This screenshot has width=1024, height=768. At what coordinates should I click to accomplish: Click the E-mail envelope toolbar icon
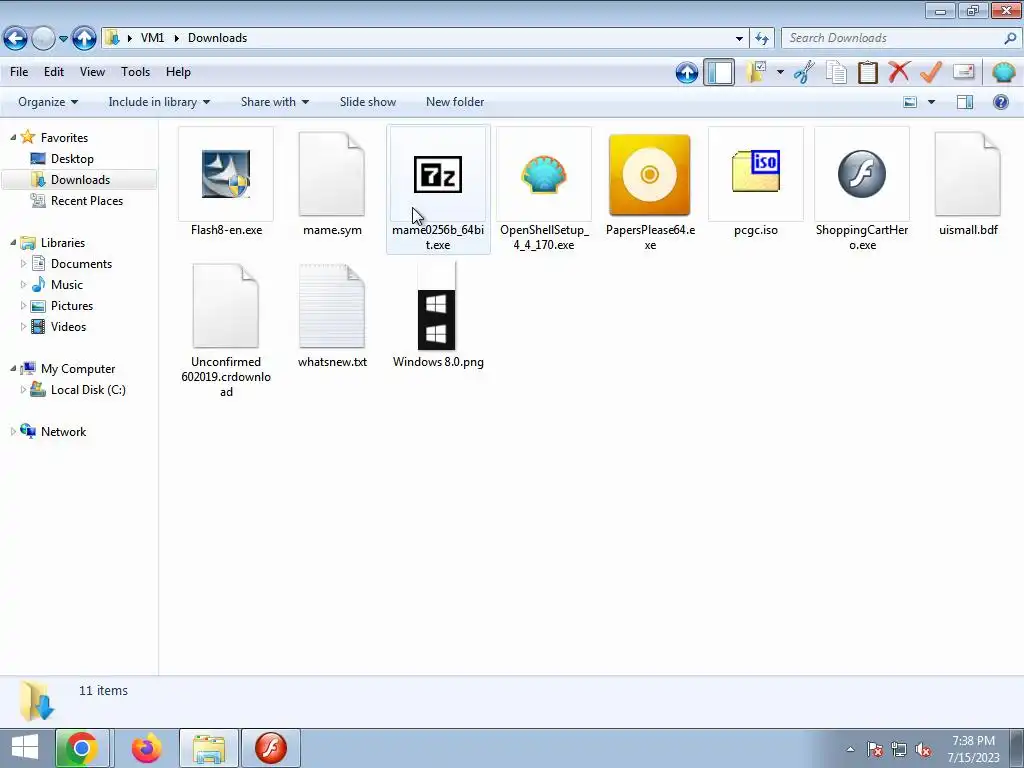click(963, 71)
